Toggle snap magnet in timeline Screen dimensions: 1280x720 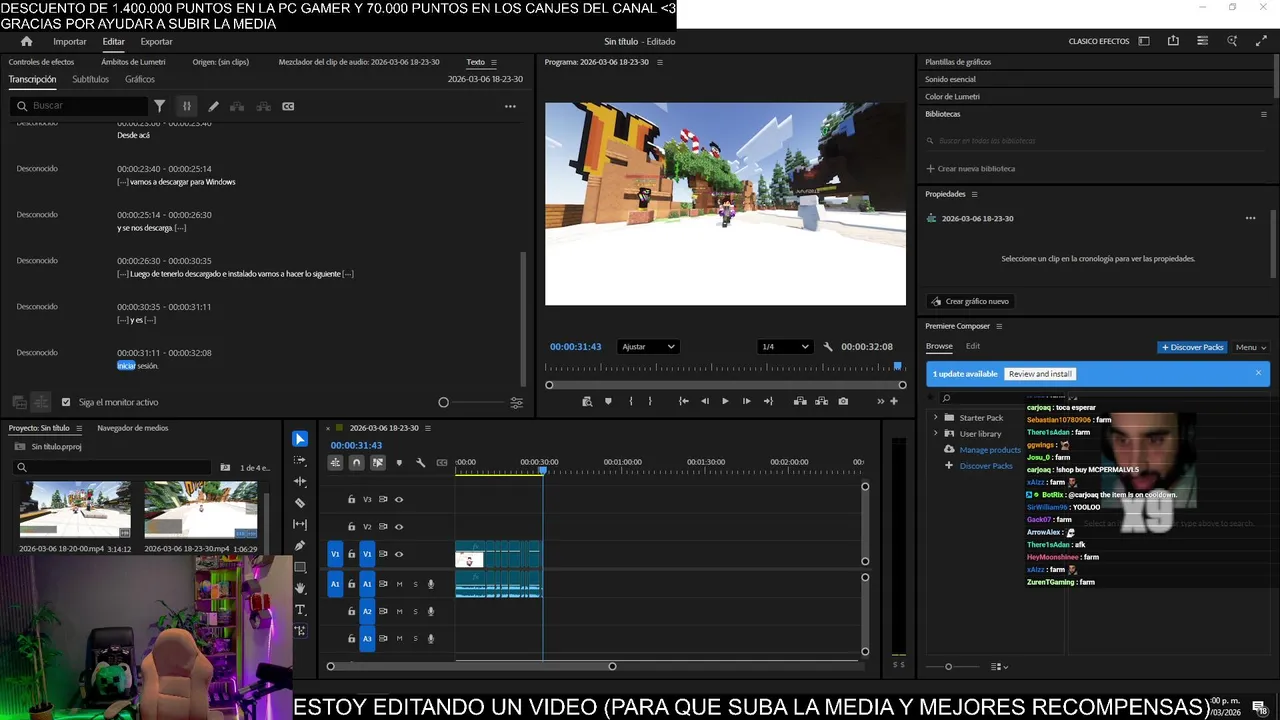pyautogui.click(x=356, y=462)
